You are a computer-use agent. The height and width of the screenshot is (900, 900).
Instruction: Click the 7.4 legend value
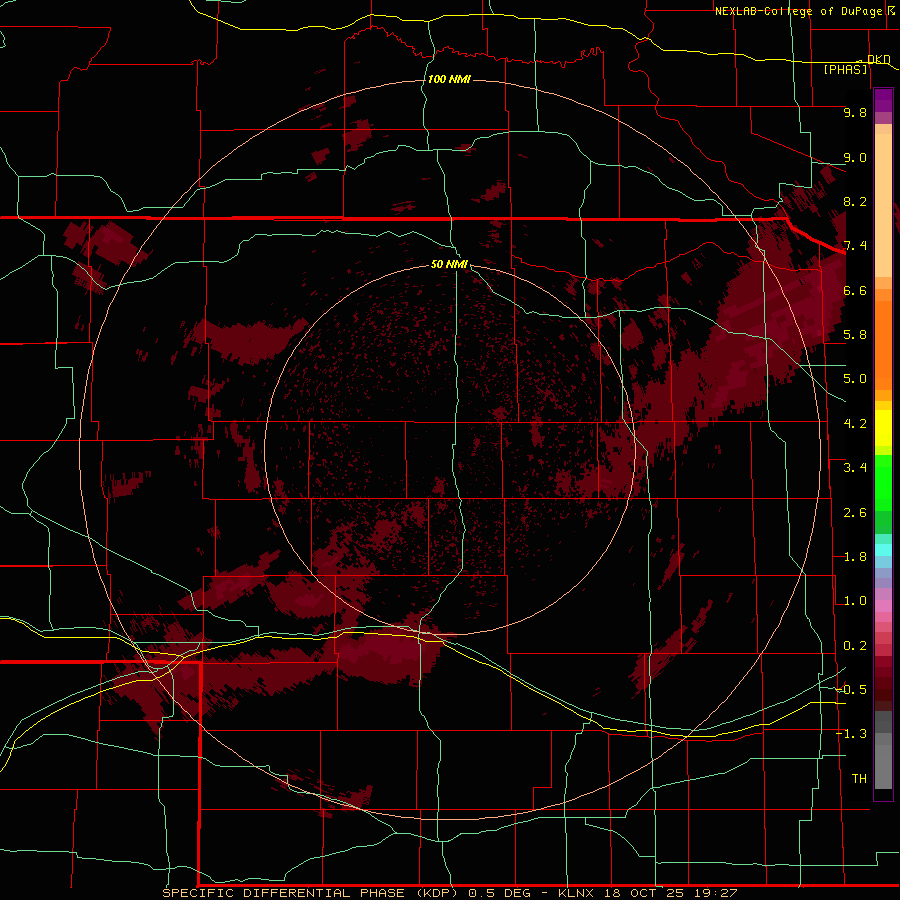pos(855,246)
